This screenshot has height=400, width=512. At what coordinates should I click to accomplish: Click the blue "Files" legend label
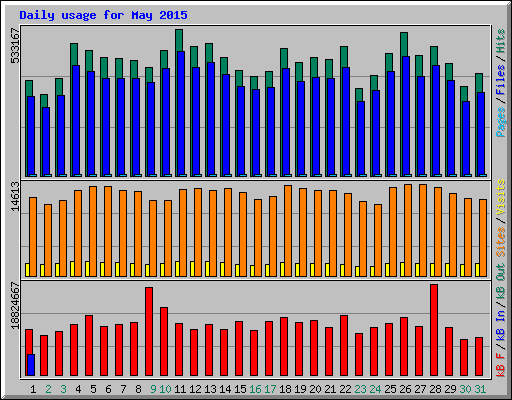click(x=501, y=80)
